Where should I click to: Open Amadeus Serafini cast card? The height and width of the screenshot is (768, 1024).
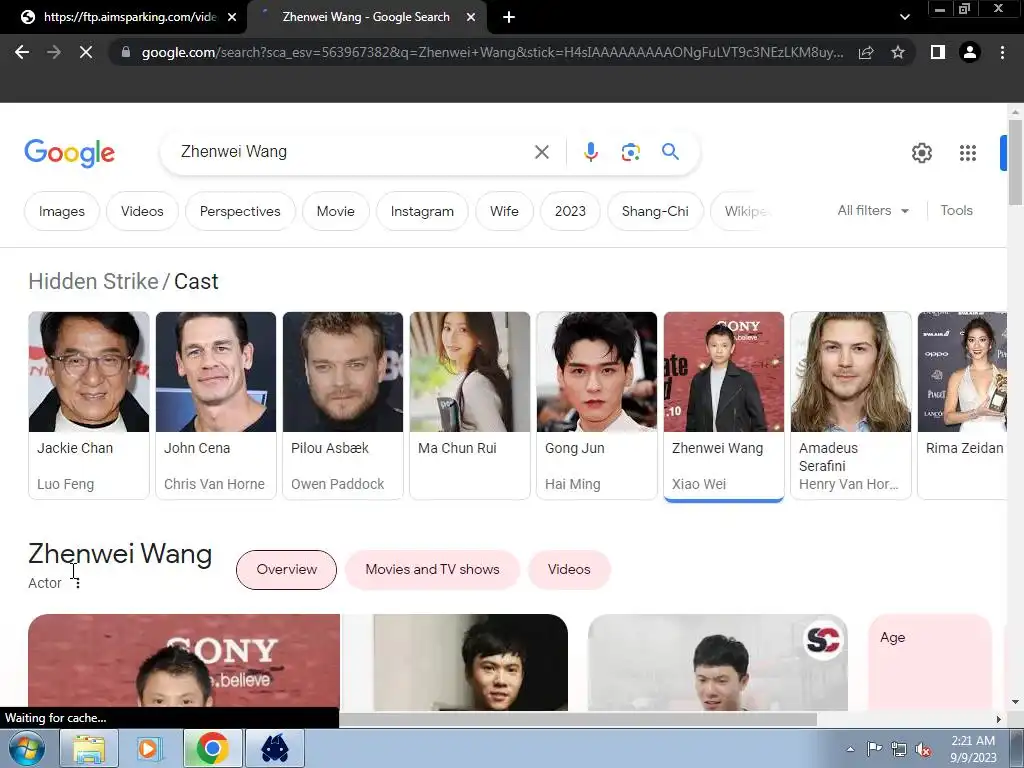(x=851, y=405)
